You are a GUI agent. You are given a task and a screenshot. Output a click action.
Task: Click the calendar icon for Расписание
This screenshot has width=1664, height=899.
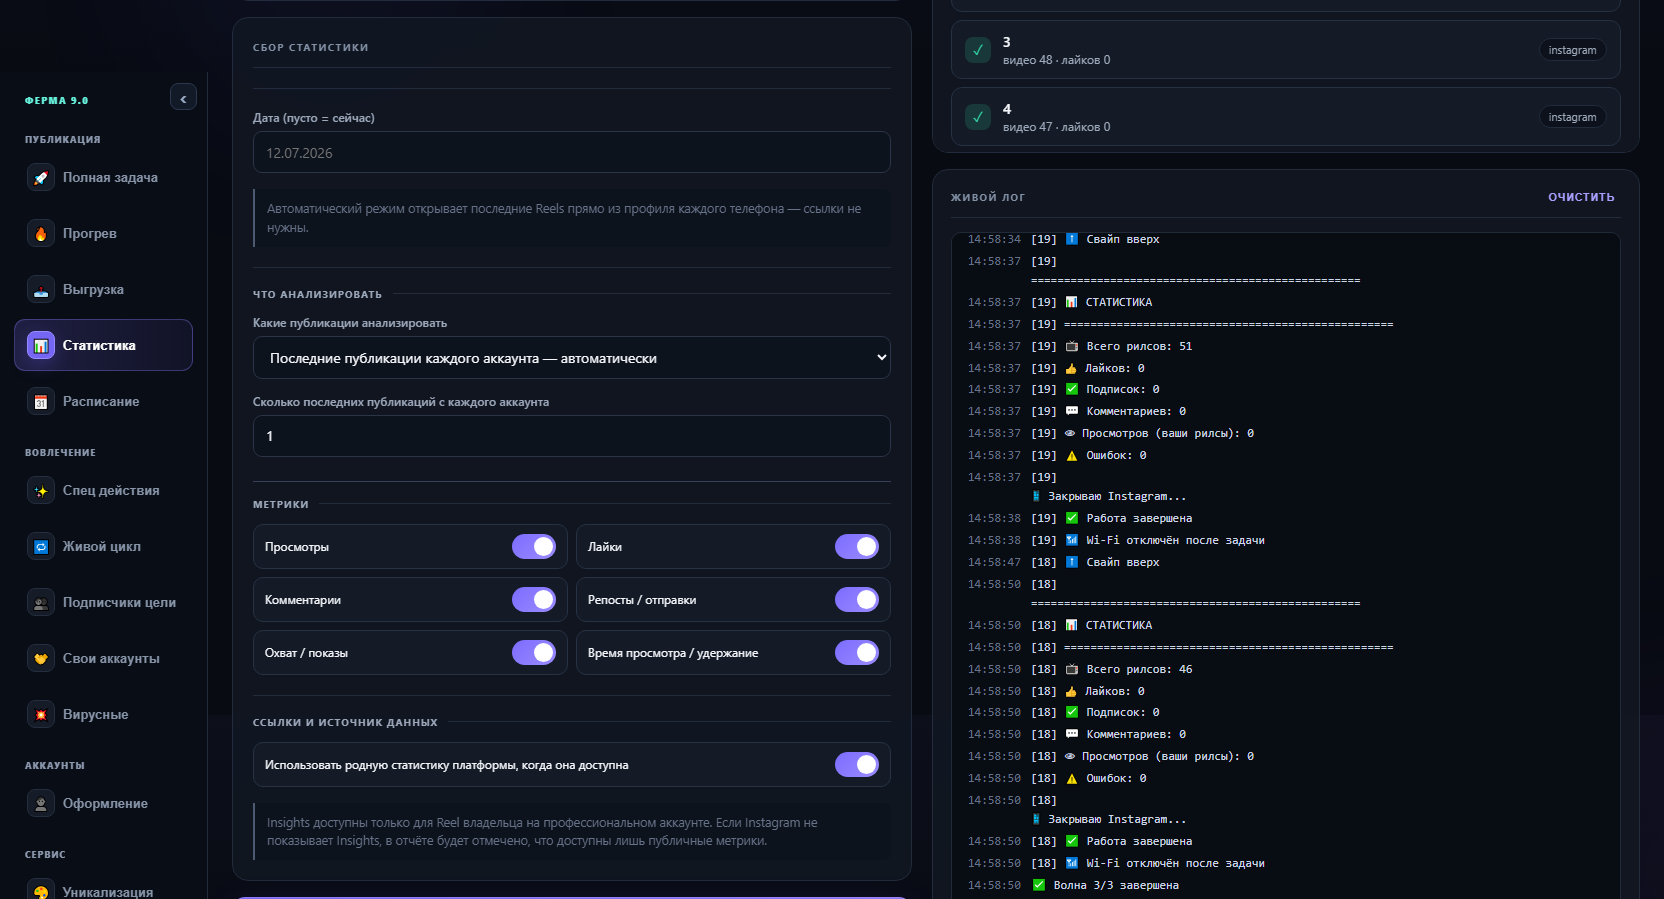41,402
